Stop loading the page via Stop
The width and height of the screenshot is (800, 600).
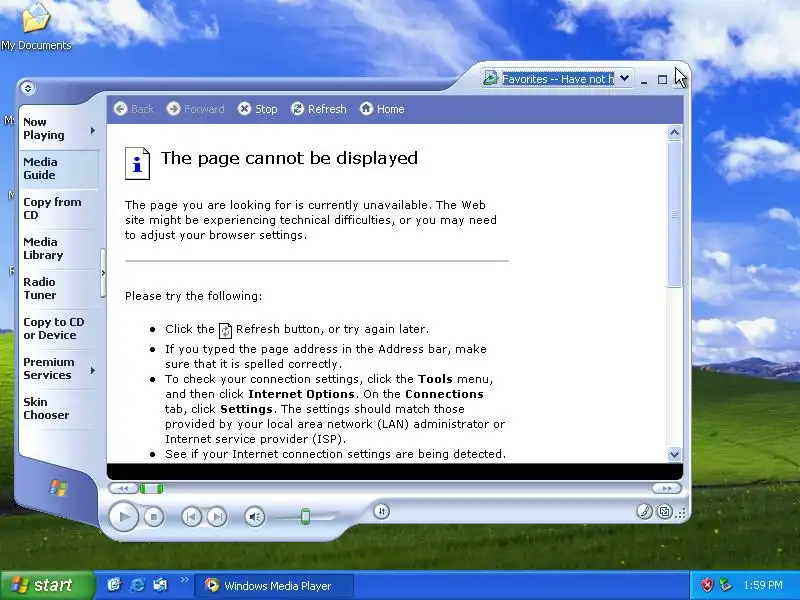click(258, 109)
